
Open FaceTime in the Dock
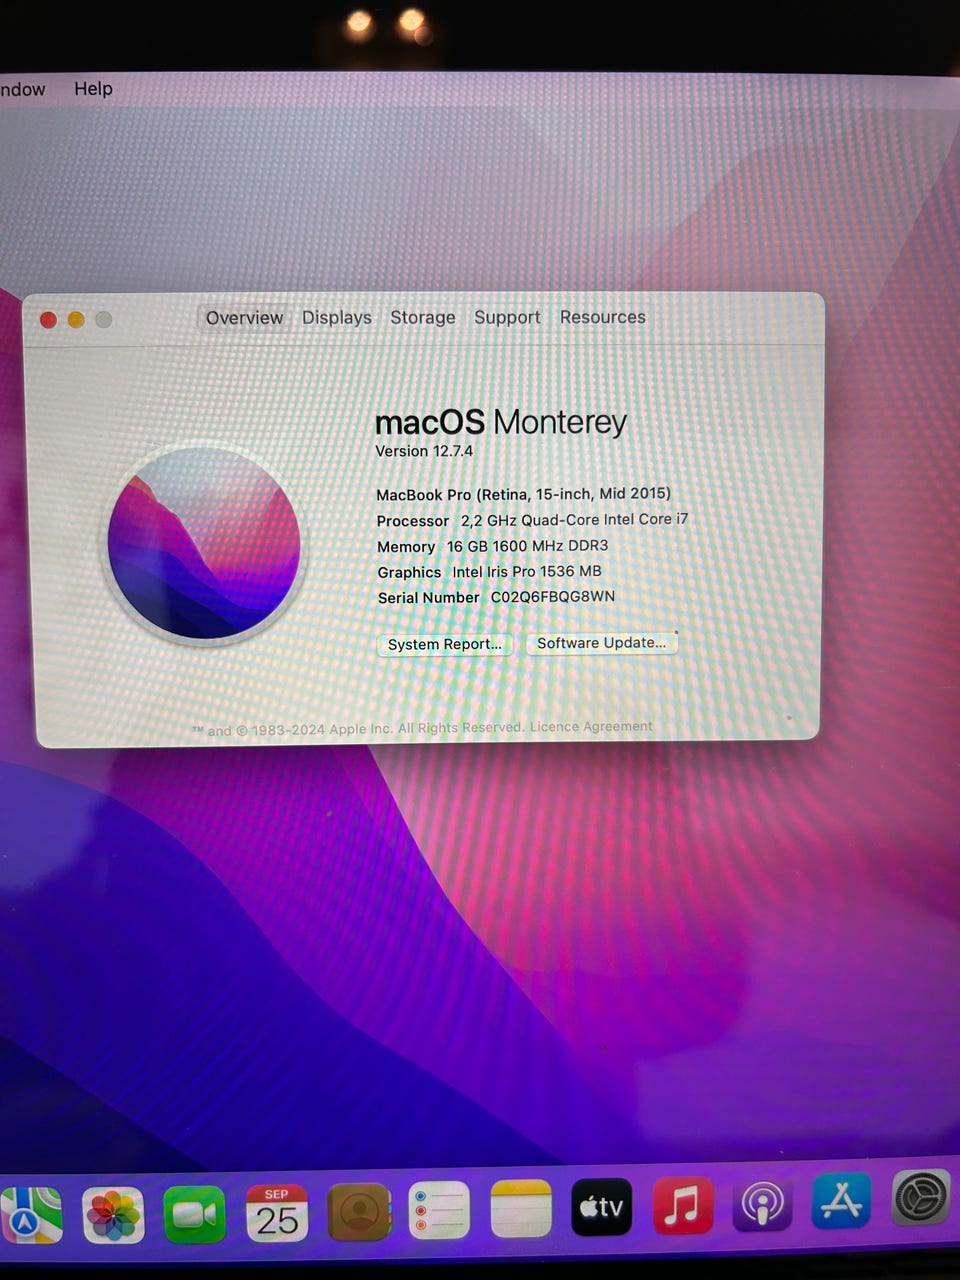click(x=195, y=1214)
